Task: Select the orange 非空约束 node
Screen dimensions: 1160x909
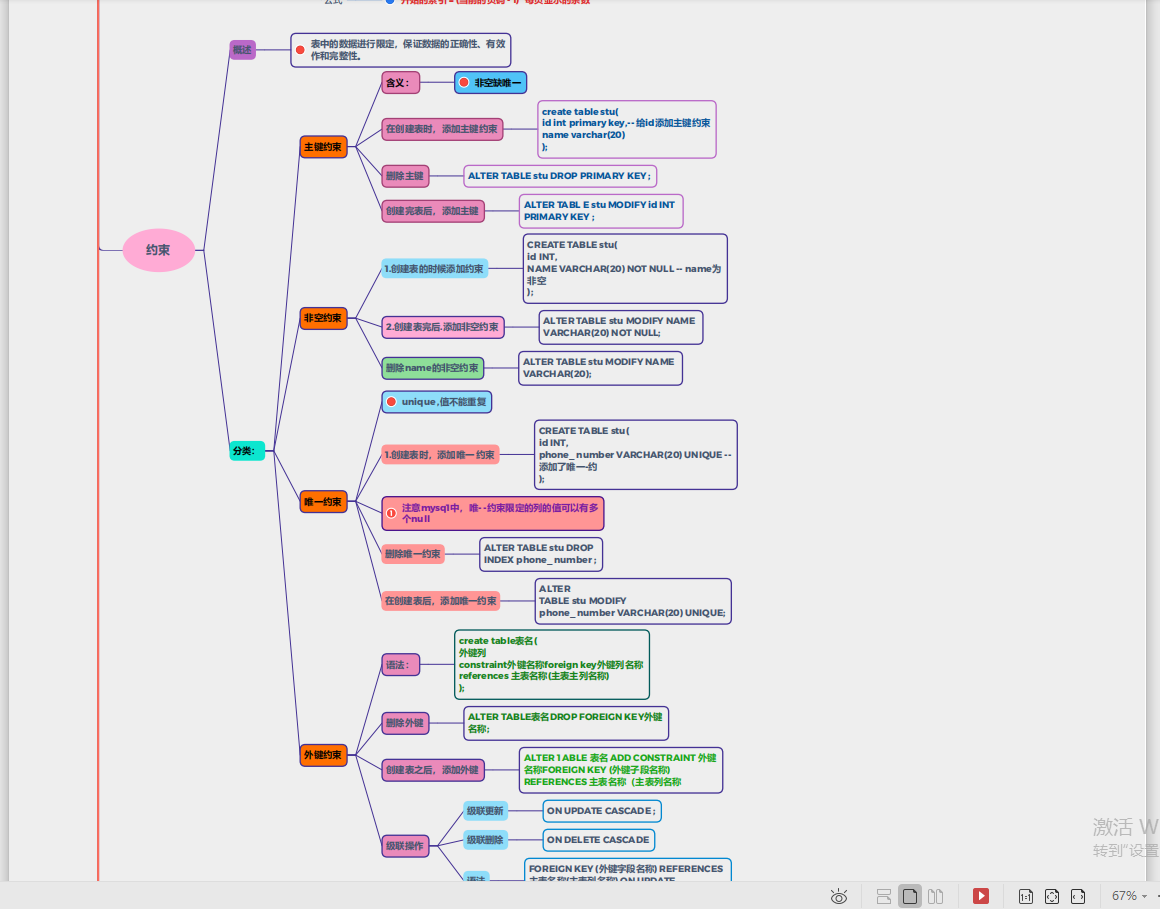Action: point(323,318)
